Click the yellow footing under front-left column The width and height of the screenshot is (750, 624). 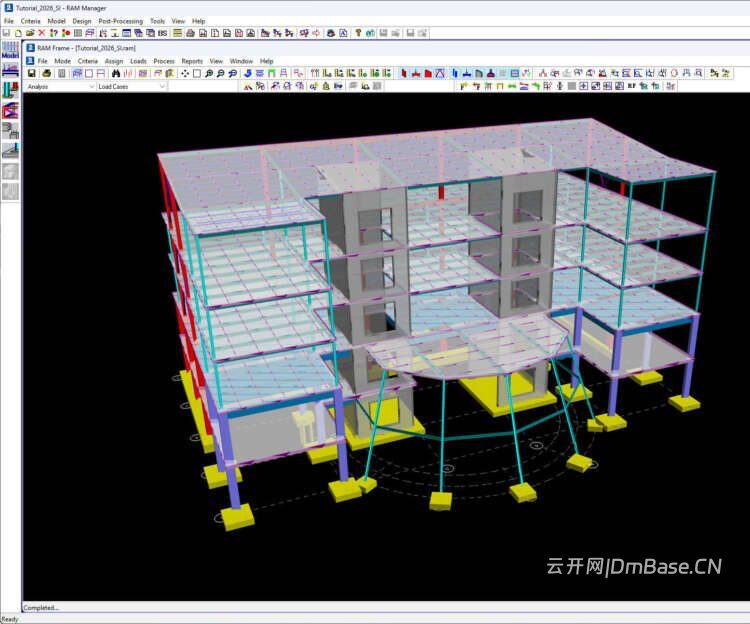coord(237,516)
